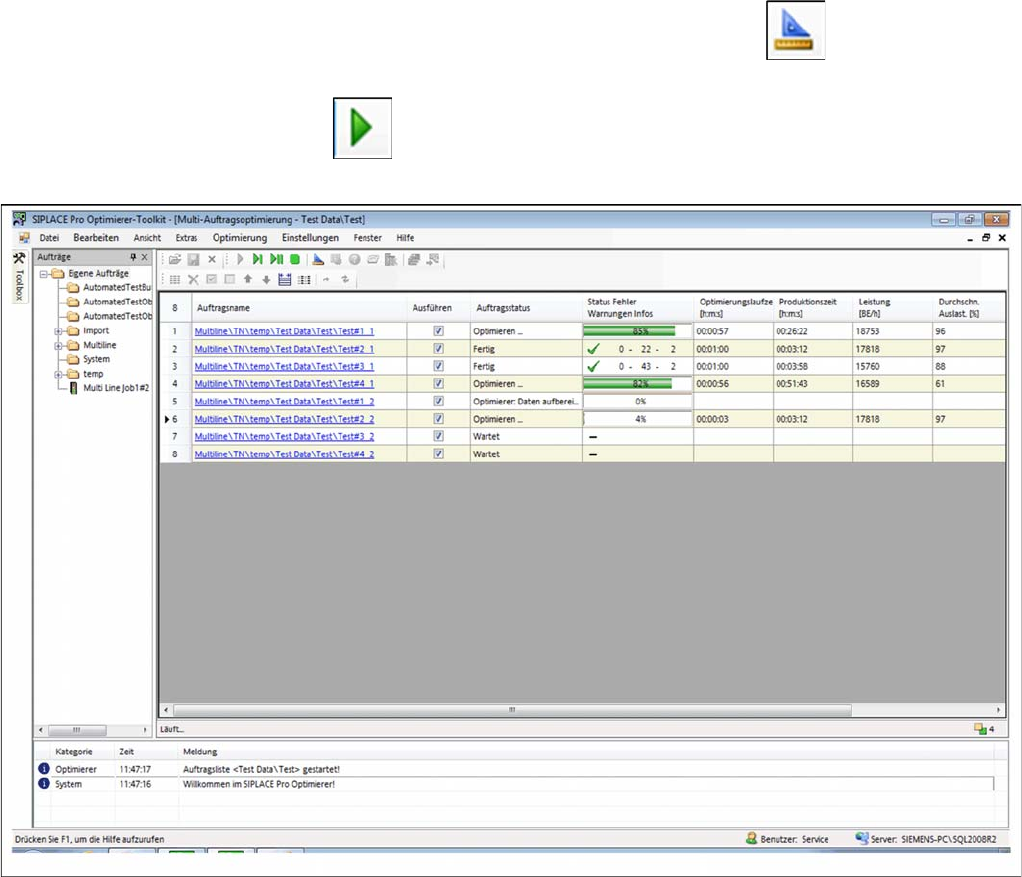This screenshot has width=1022, height=877.
Task: Click the open folder toolbar icon
Action: point(175,260)
